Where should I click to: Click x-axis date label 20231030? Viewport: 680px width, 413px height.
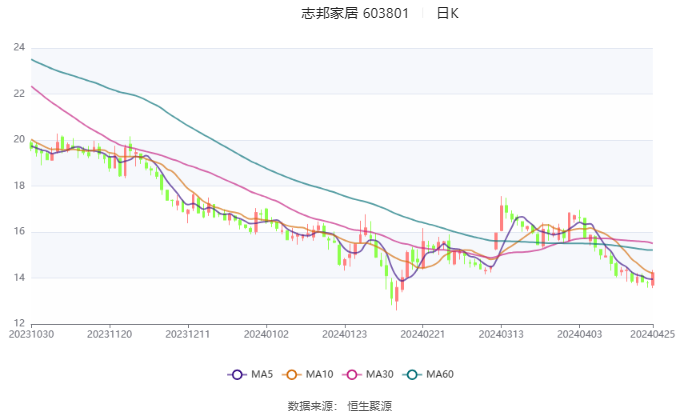click(x=31, y=334)
